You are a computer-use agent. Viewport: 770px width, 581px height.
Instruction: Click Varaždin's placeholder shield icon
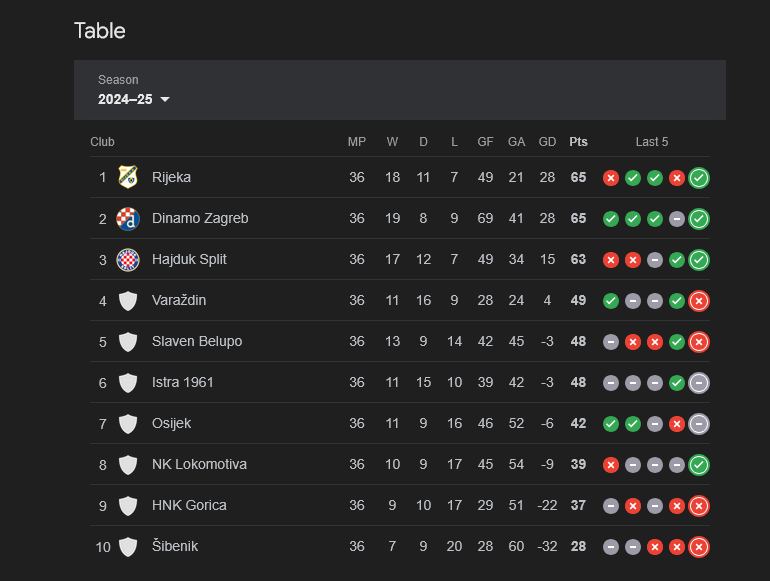click(127, 300)
